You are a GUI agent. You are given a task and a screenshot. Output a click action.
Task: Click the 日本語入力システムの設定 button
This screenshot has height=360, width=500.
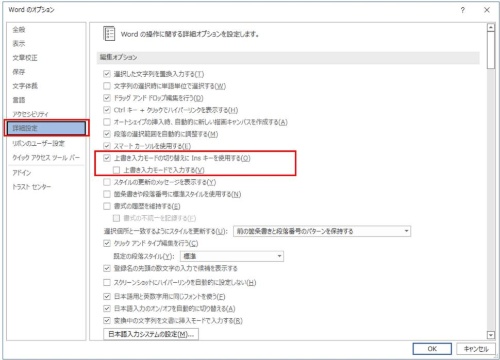[151, 334]
